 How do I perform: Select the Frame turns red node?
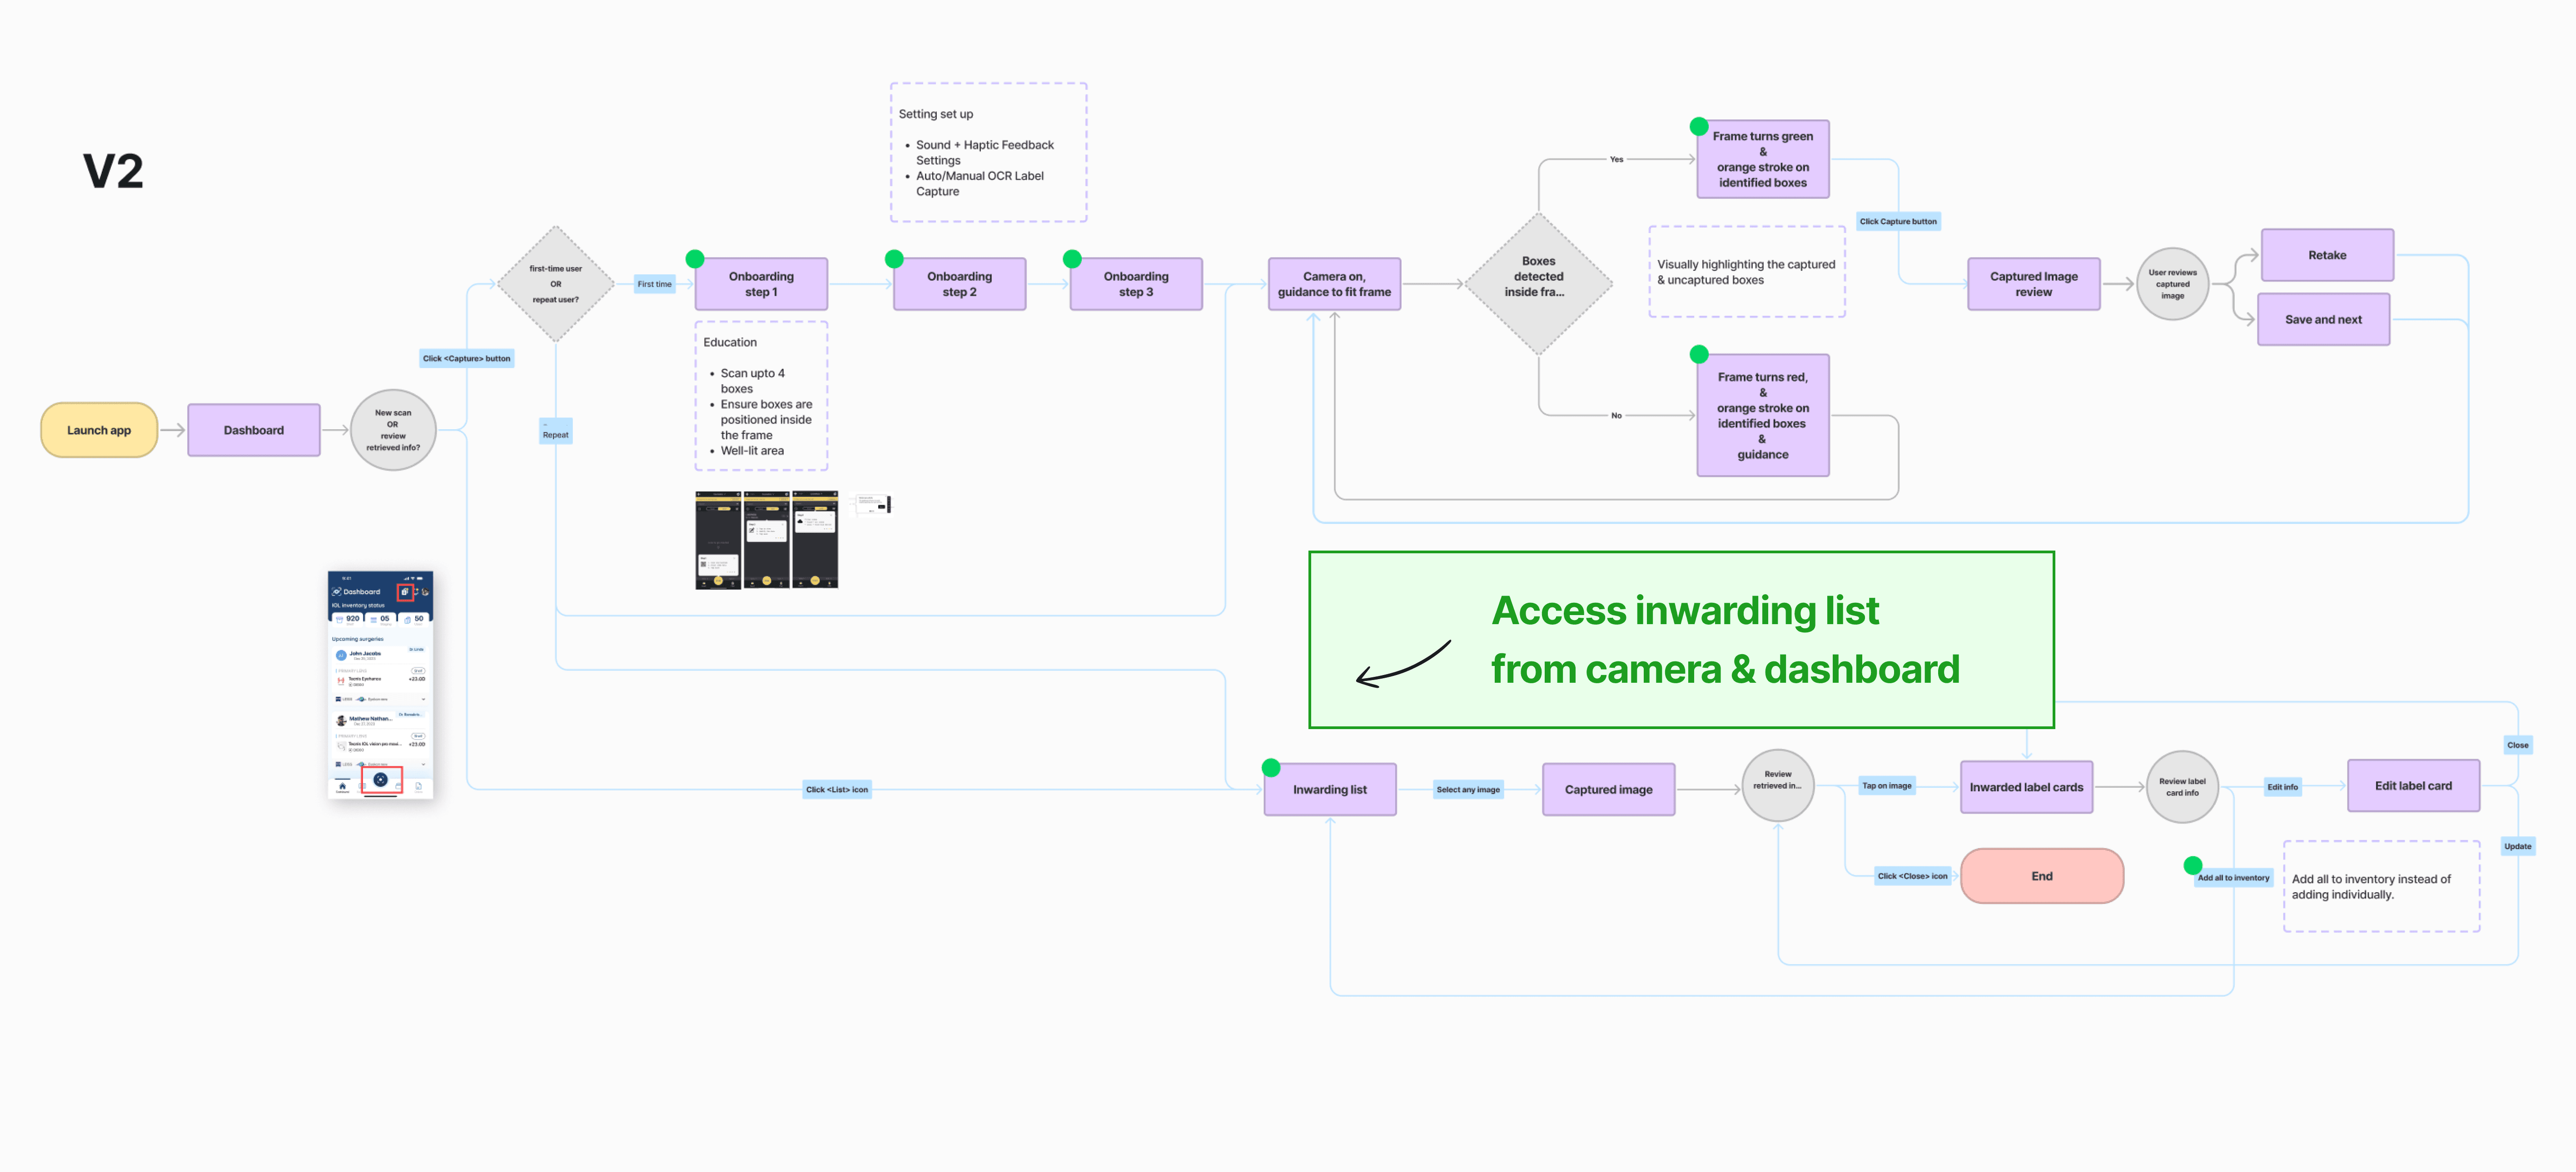tap(1763, 415)
